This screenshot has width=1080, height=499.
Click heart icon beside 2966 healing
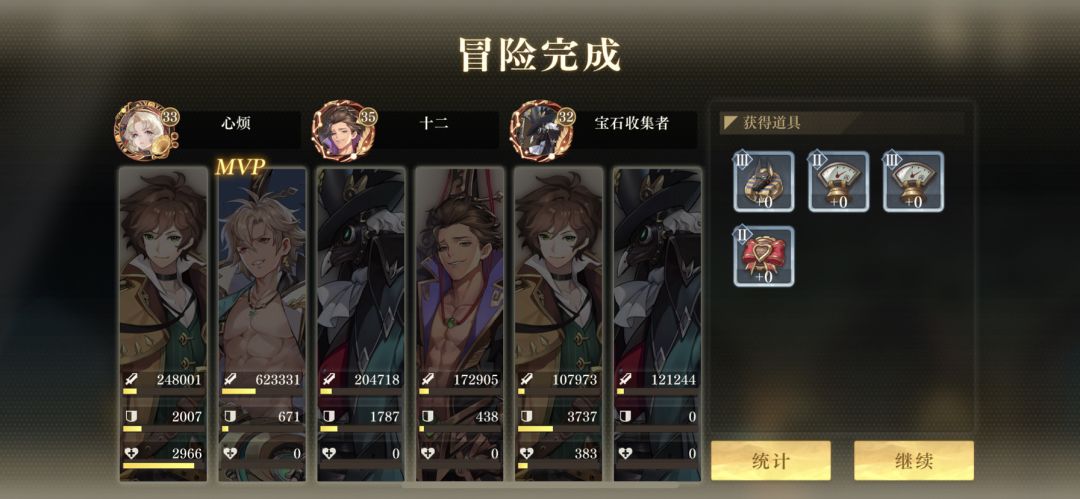click(129, 454)
